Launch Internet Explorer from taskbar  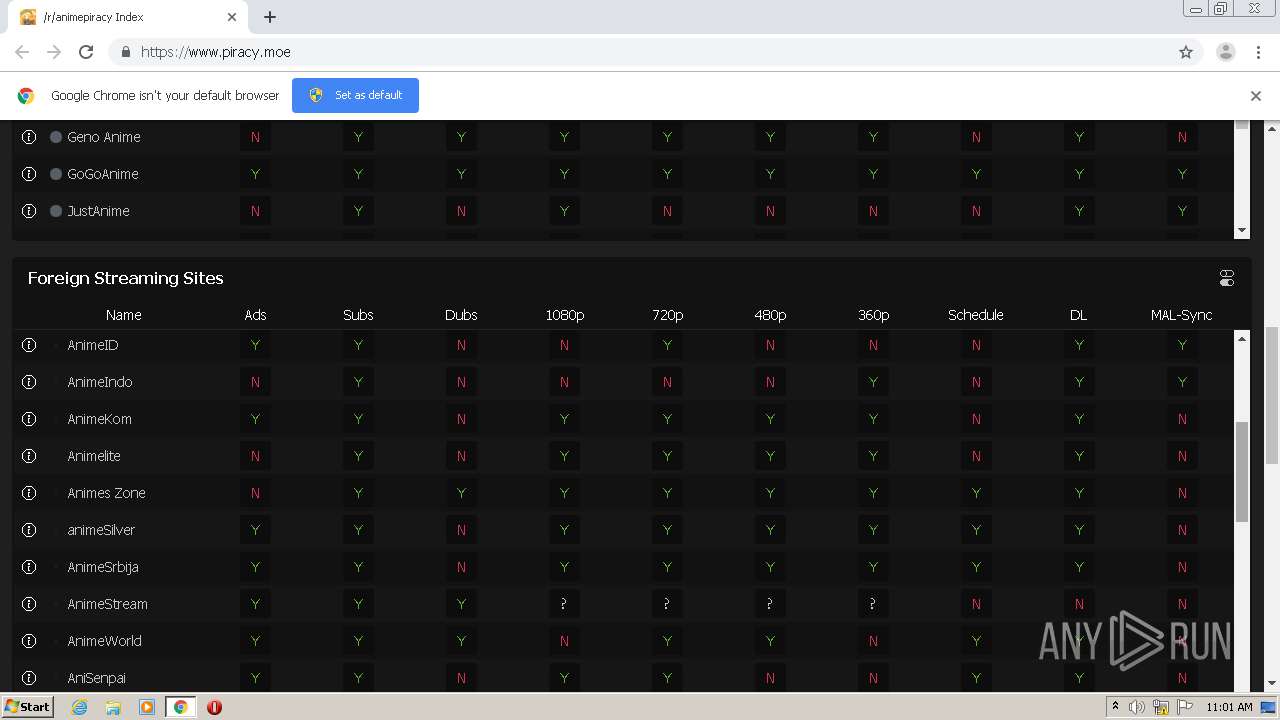click(x=79, y=707)
